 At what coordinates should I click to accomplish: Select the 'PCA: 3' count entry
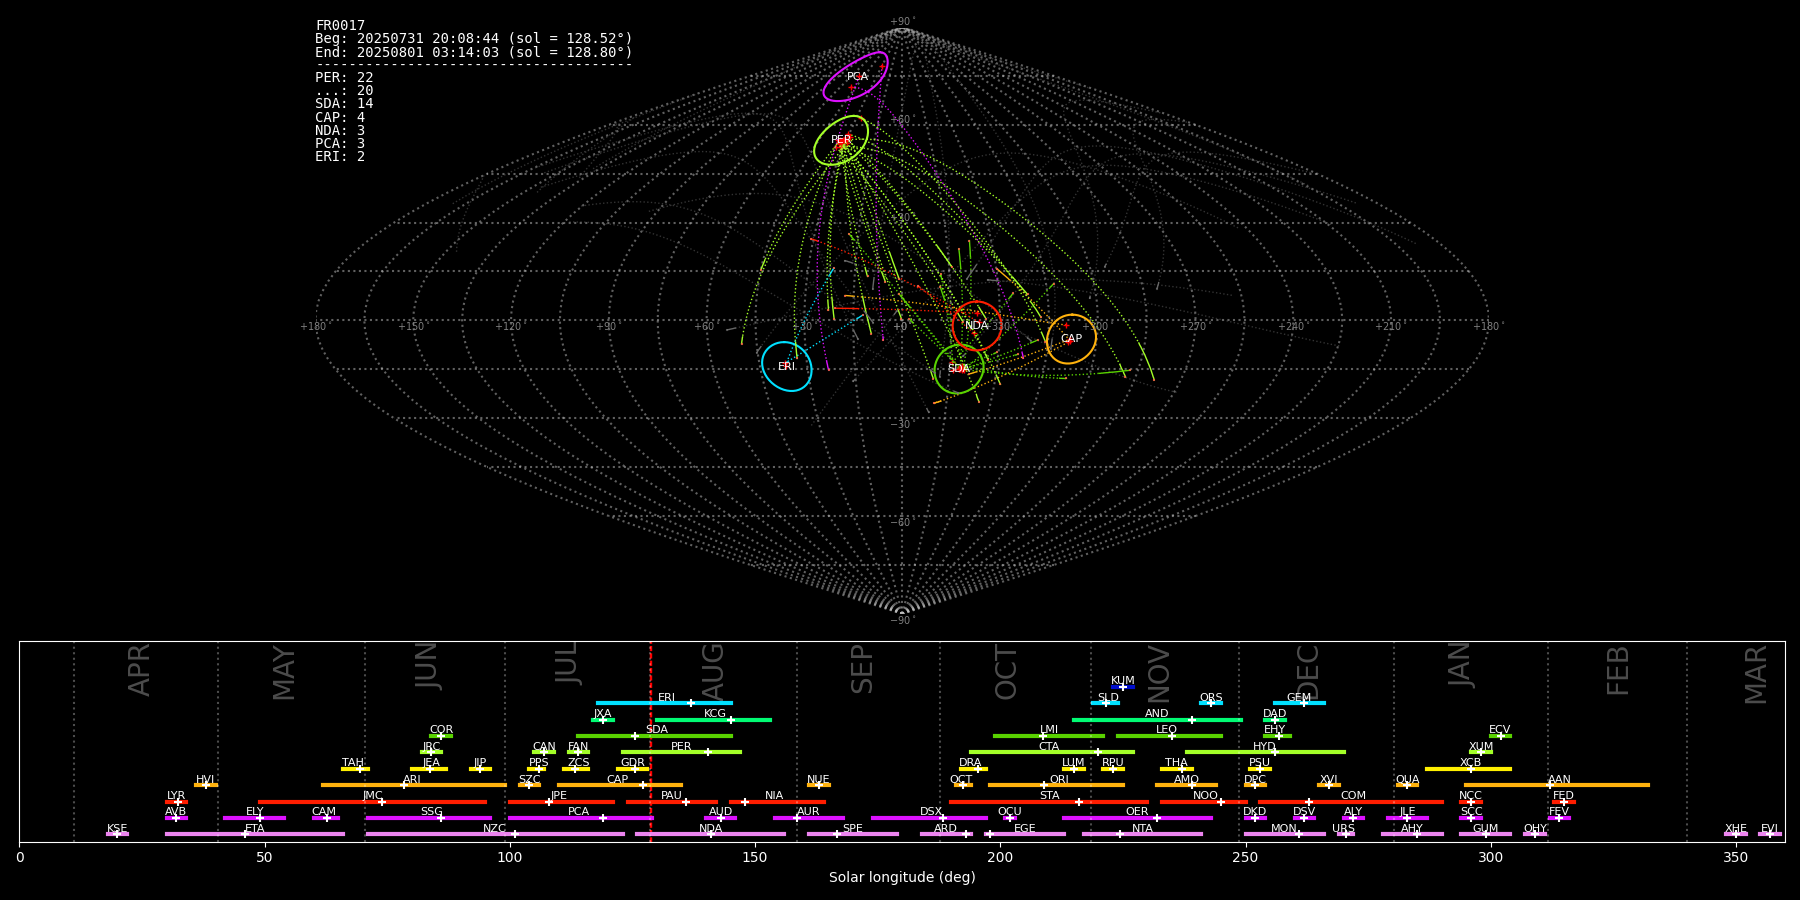(x=340, y=144)
